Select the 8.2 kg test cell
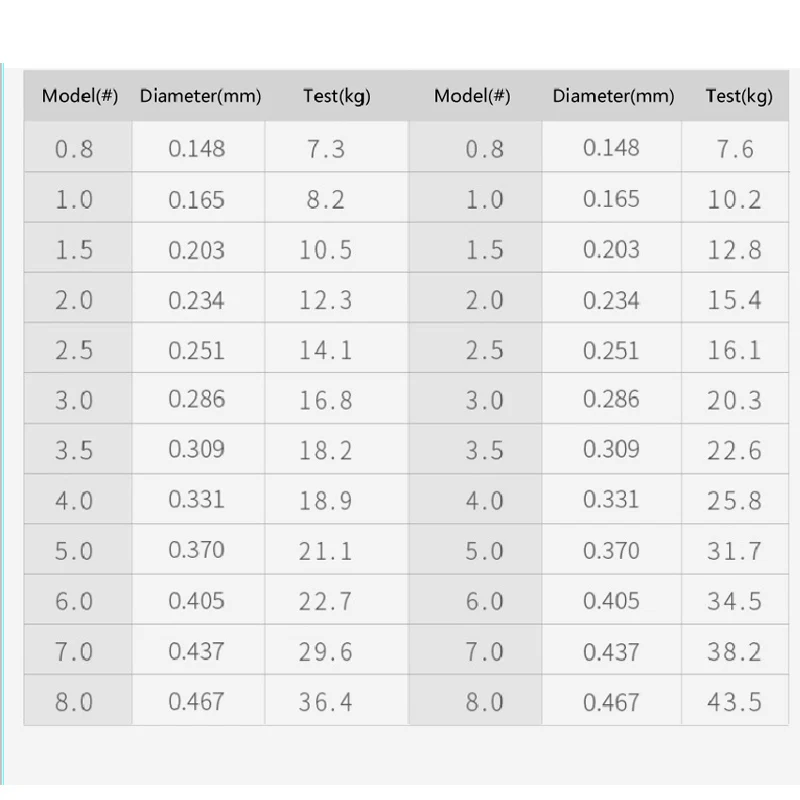 pyautogui.click(x=326, y=200)
